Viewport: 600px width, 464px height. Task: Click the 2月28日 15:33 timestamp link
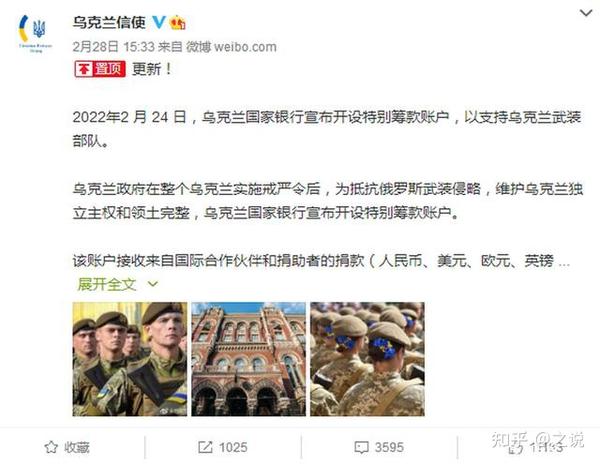114,47
